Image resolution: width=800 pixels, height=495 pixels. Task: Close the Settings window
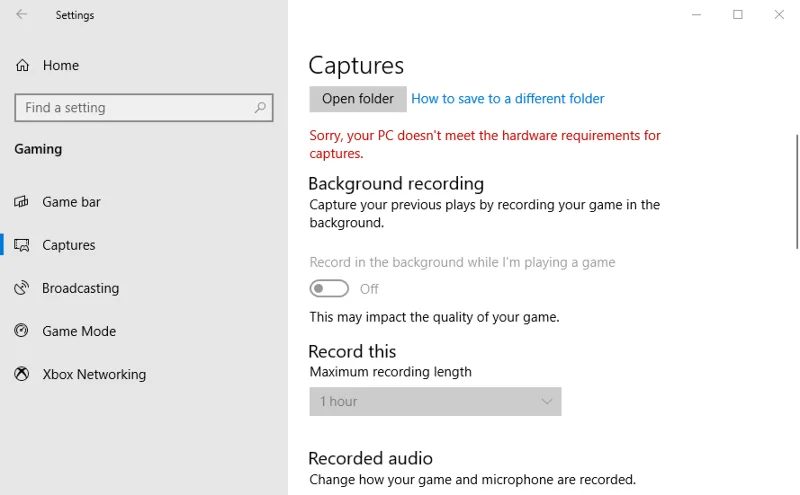[x=779, y=14]
